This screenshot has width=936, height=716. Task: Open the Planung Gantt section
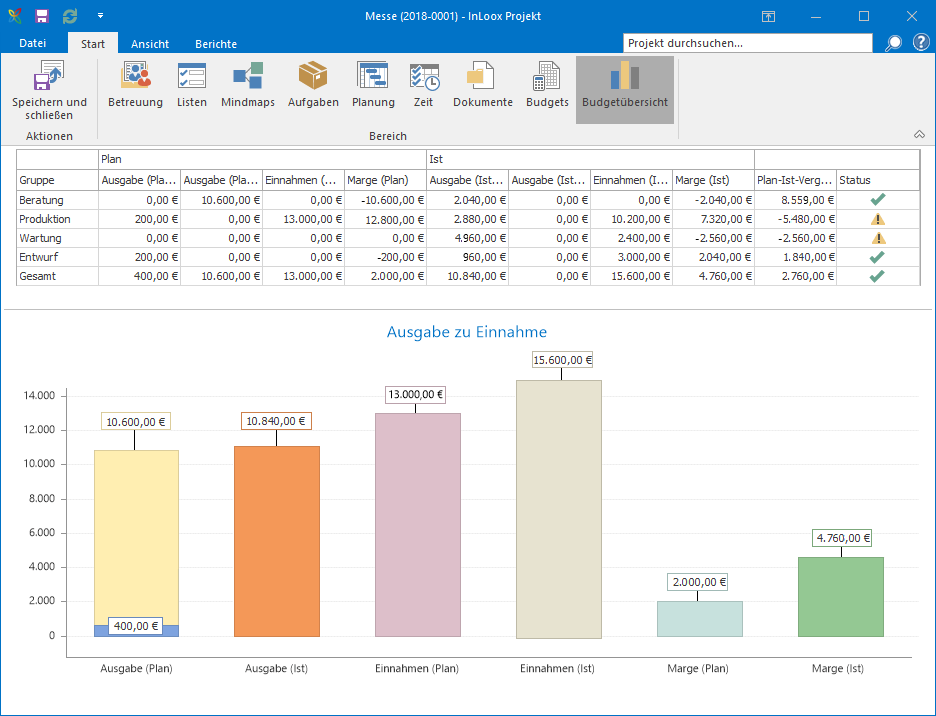coord(373,85)
